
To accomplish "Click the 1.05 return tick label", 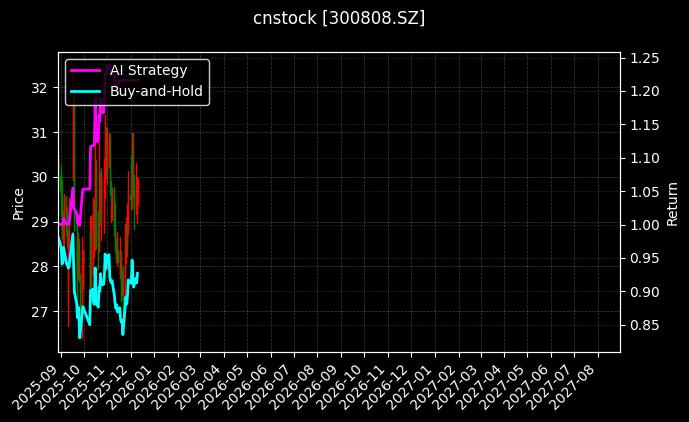I will (645, 192).
